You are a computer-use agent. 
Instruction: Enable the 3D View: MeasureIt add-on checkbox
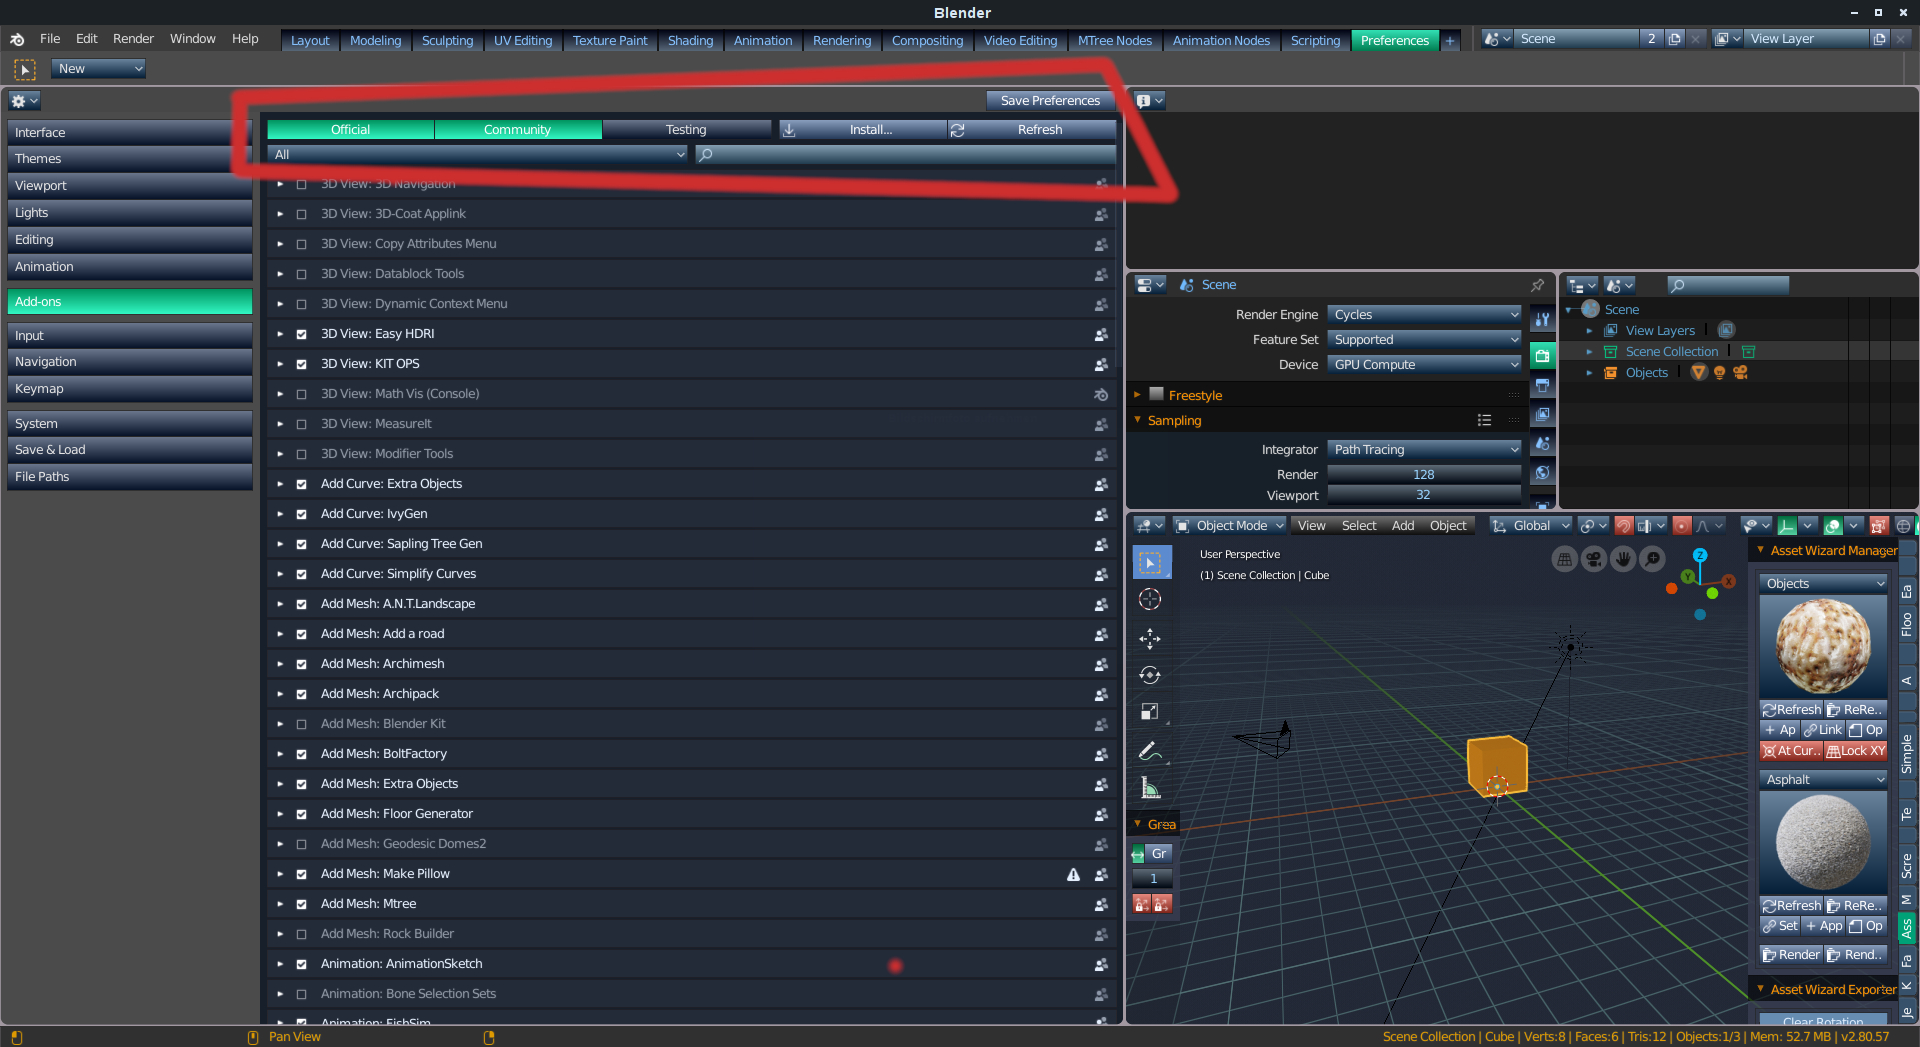coord(301,424)
